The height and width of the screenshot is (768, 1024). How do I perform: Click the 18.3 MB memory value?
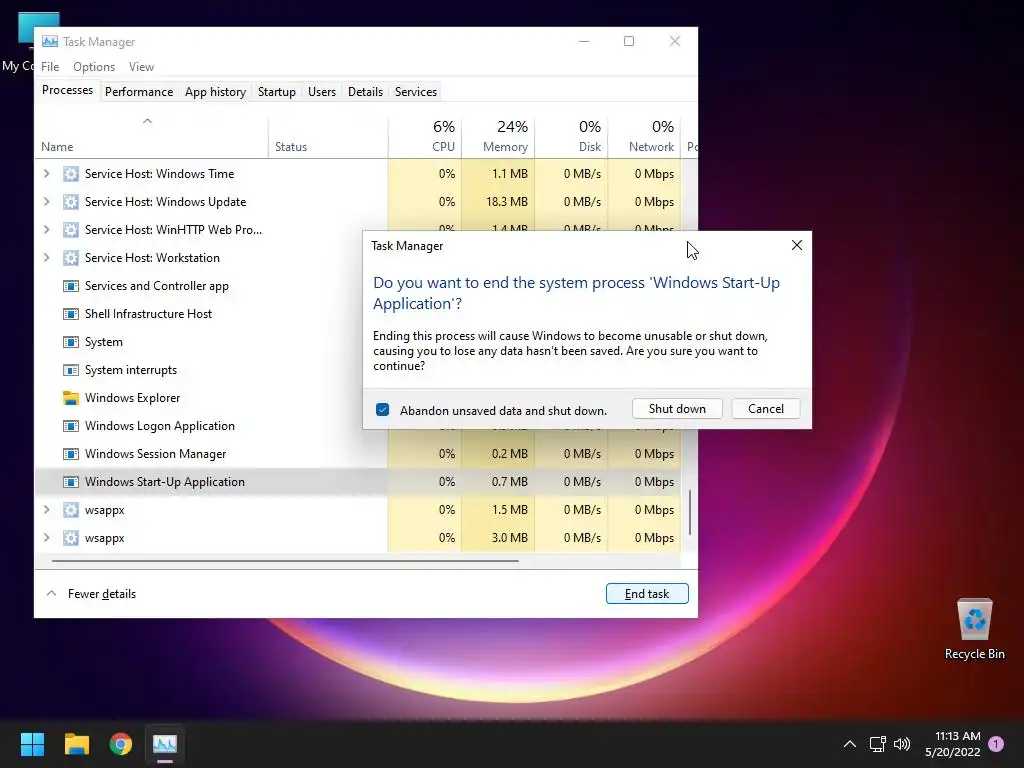coord(507,202)
